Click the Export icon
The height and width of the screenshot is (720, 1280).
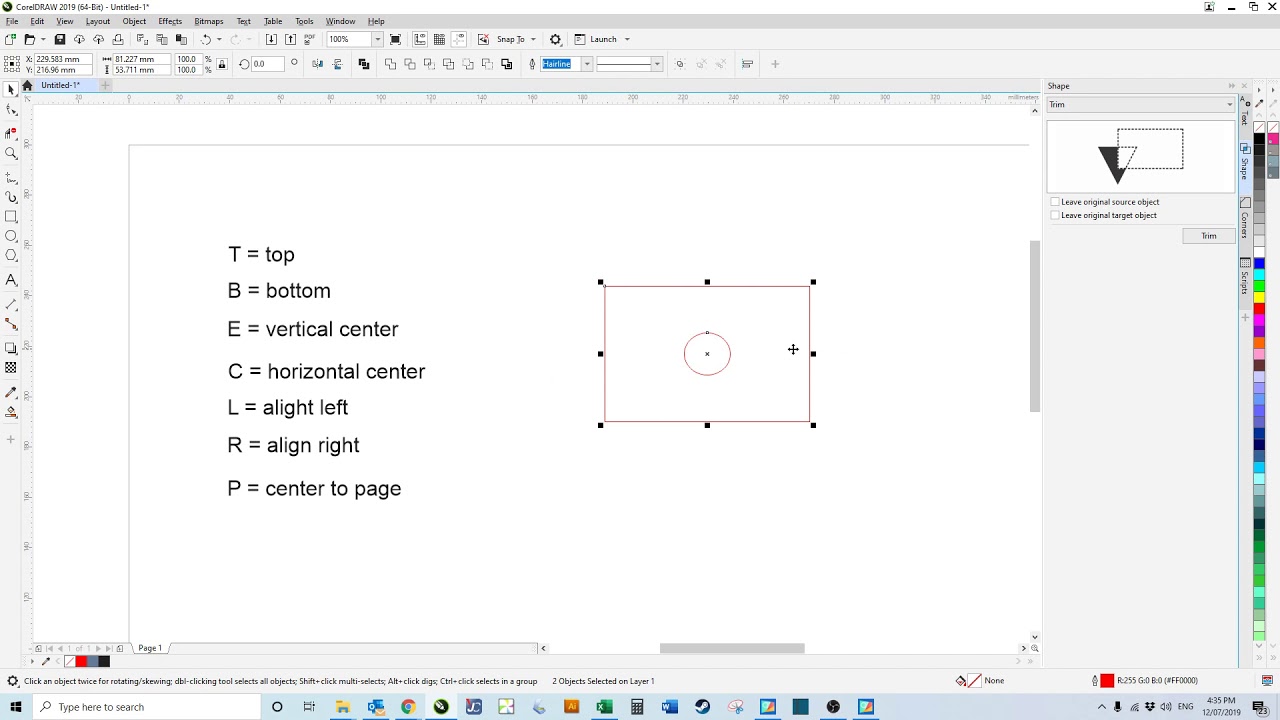290,39
